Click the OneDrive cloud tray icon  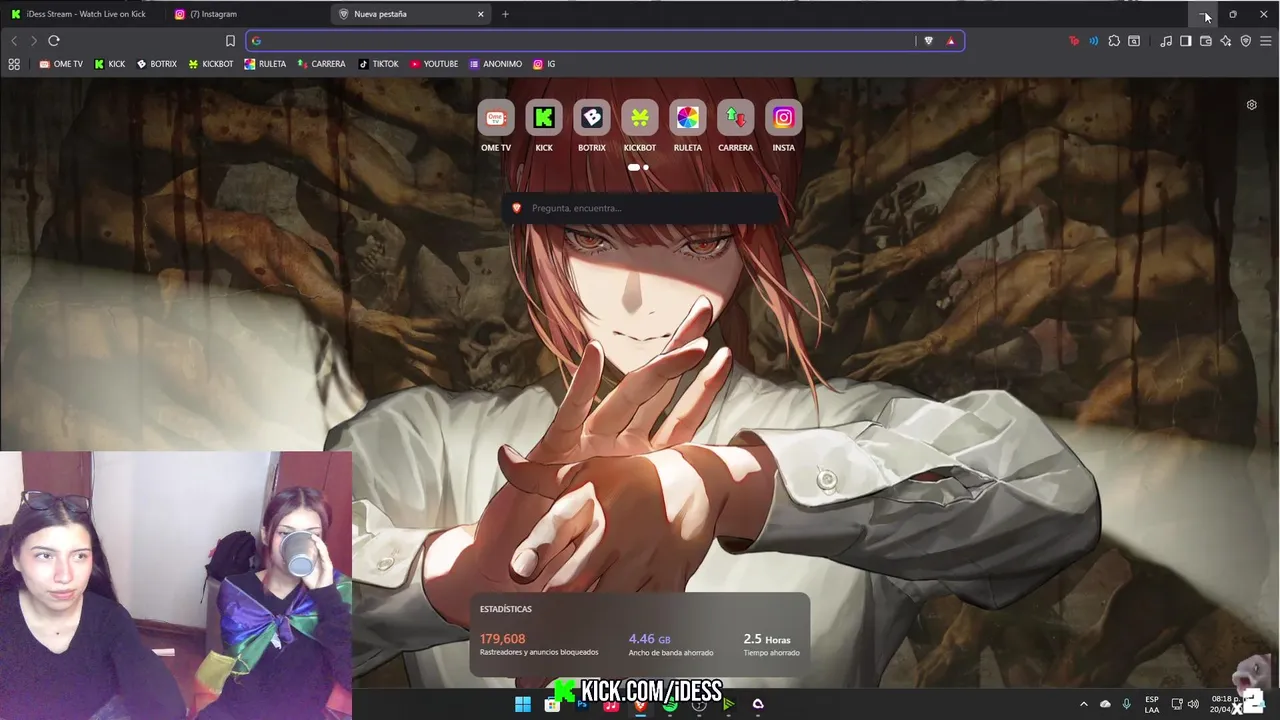pyautogui.click(x=1105, y=704)
